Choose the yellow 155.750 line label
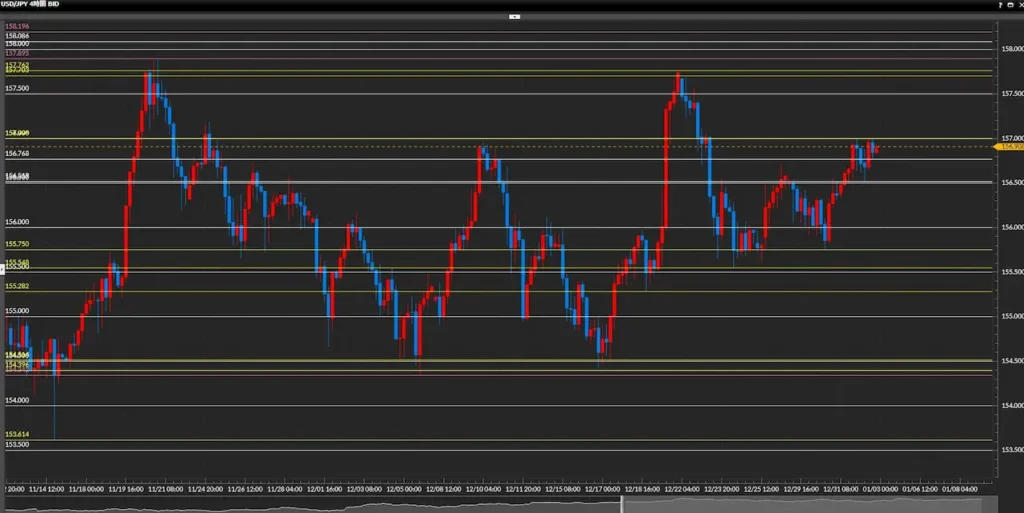Screen dimensions: 1024x513 pyautogui.click(x=17, y=244)
